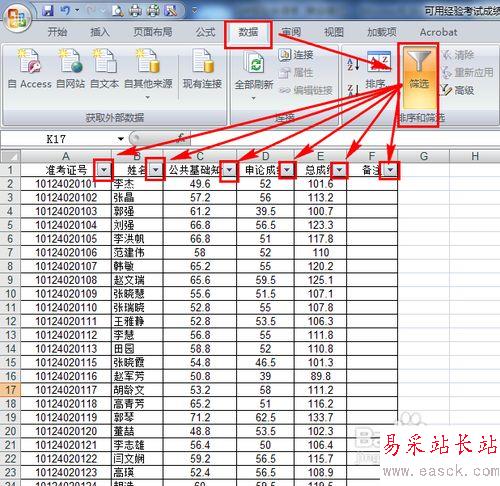Open the 视图 ribbon tab
Viewport: 500px width, 486px height.
[x=334, y=32]
